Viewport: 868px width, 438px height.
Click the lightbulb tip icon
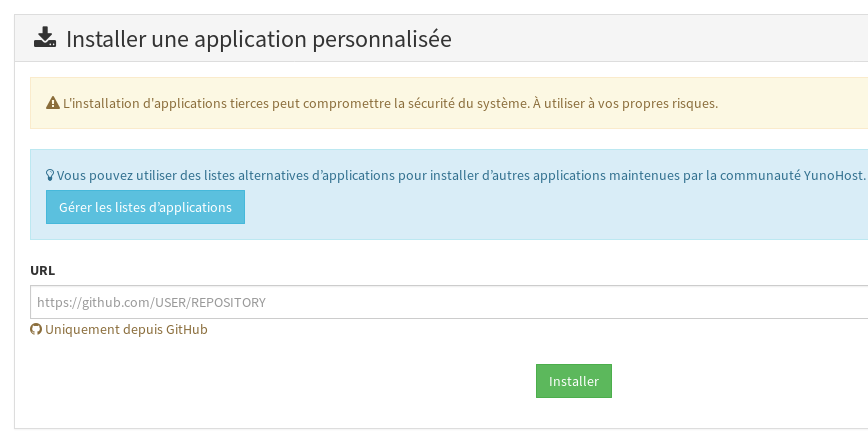coord(50,175)
